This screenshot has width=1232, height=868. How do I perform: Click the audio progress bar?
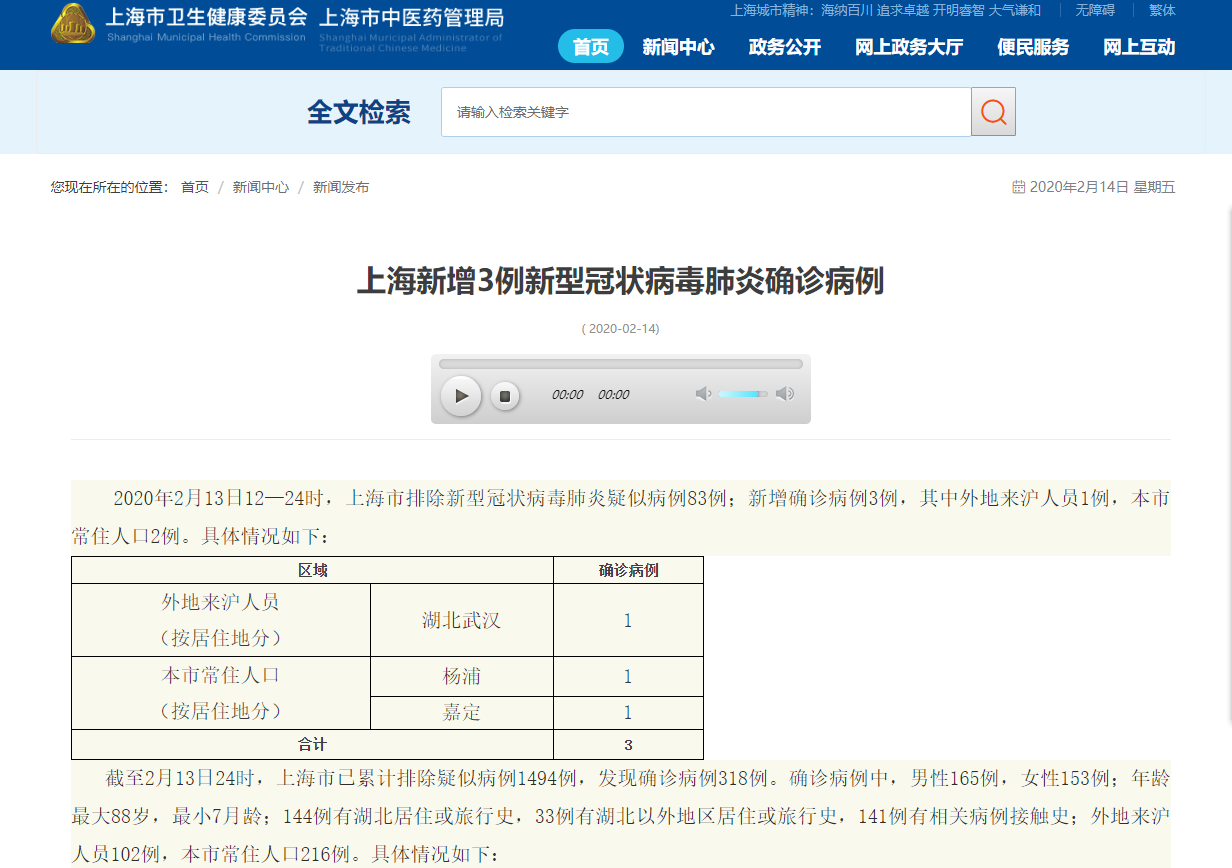620,364
